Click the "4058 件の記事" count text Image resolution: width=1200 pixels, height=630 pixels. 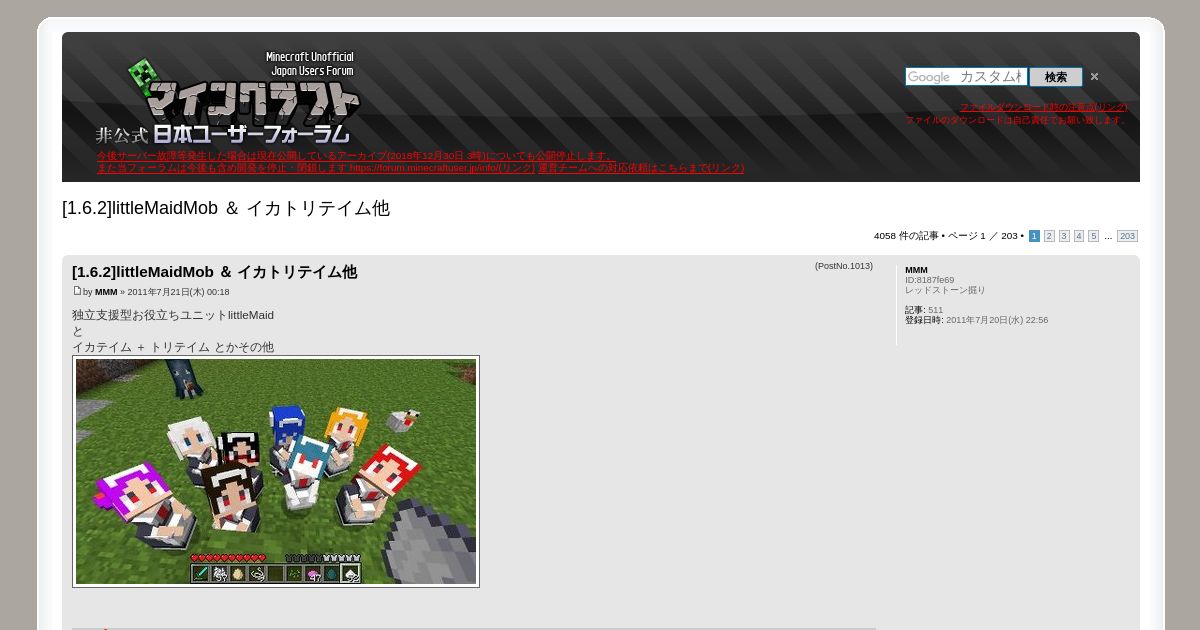(906, 236)
